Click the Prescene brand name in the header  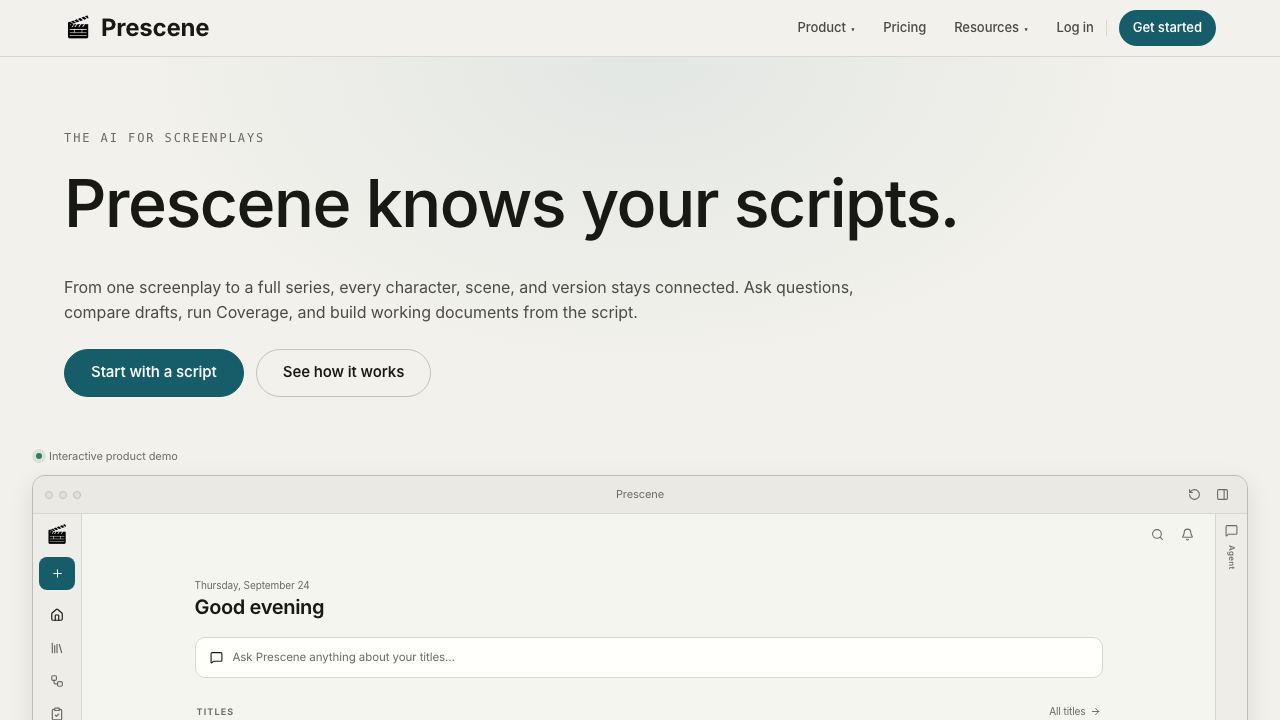[x=155, y=28]
